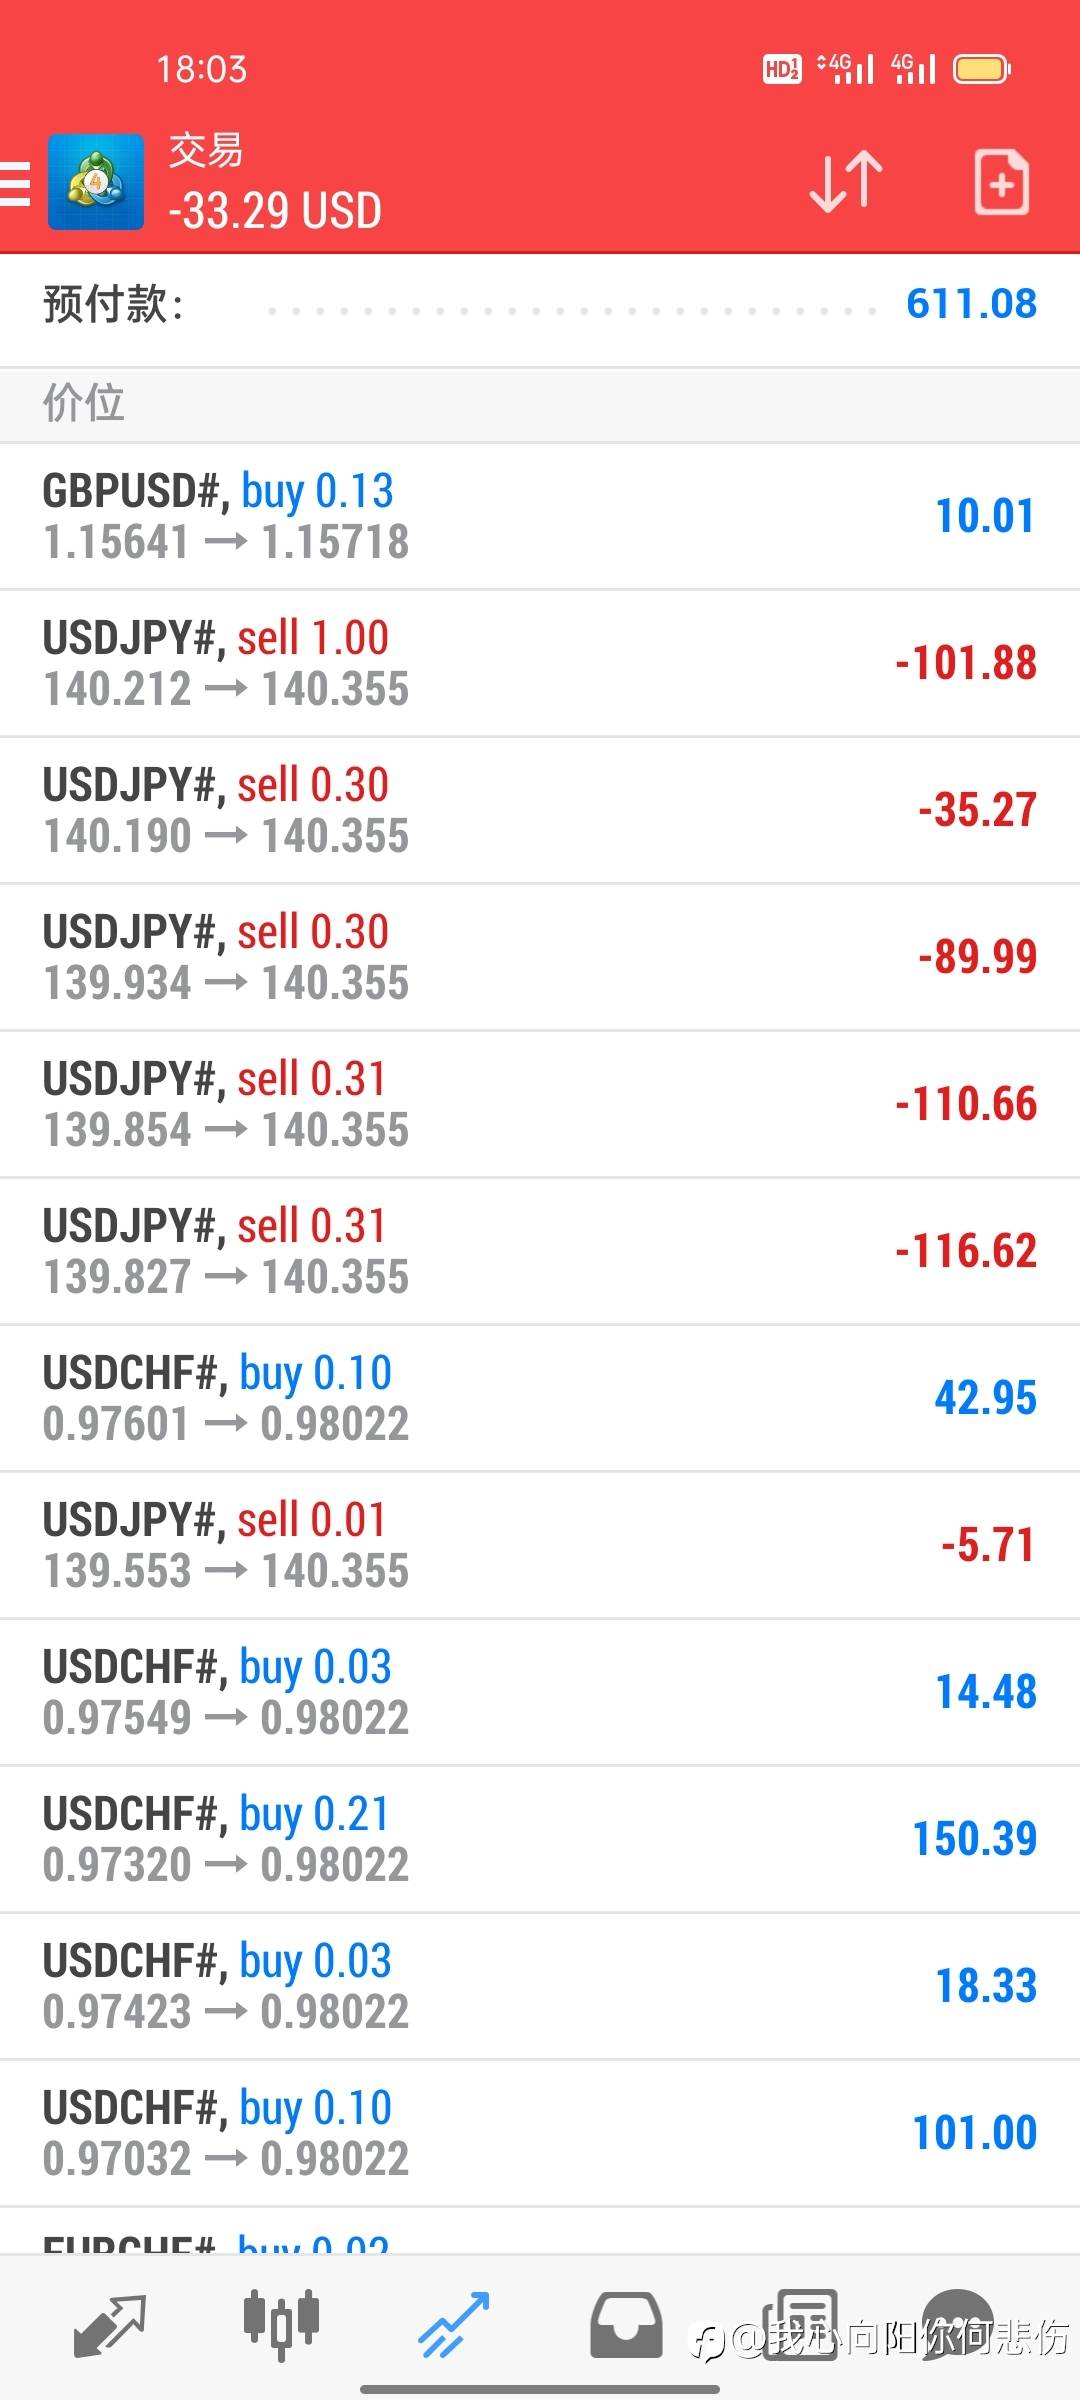Switch to the candlestick Chart tab
This screenshot has width=1080, height=2400.
point(281,2324)
